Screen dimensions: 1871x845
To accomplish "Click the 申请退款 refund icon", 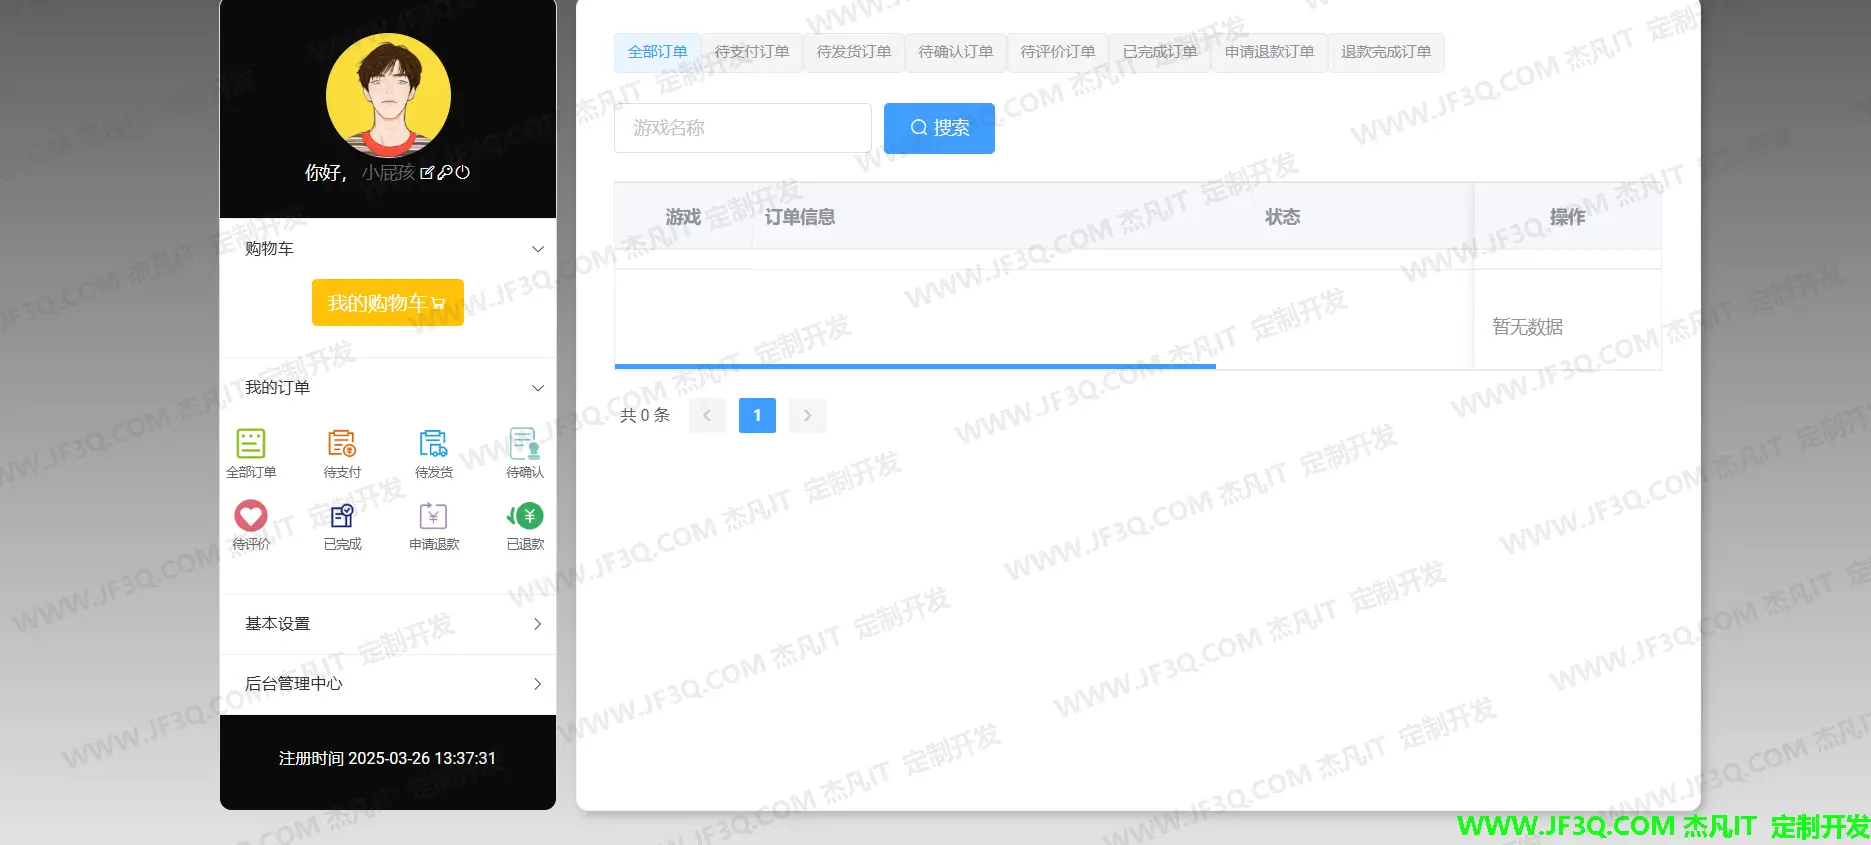I will pyautogui.click(x=433, y=516).
